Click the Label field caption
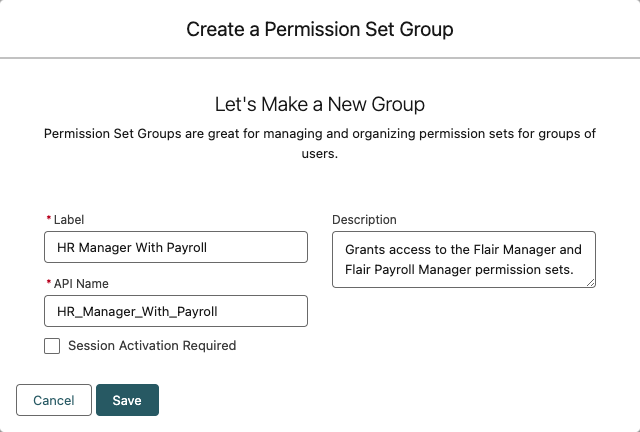The image size is (640, 432). 69,220
